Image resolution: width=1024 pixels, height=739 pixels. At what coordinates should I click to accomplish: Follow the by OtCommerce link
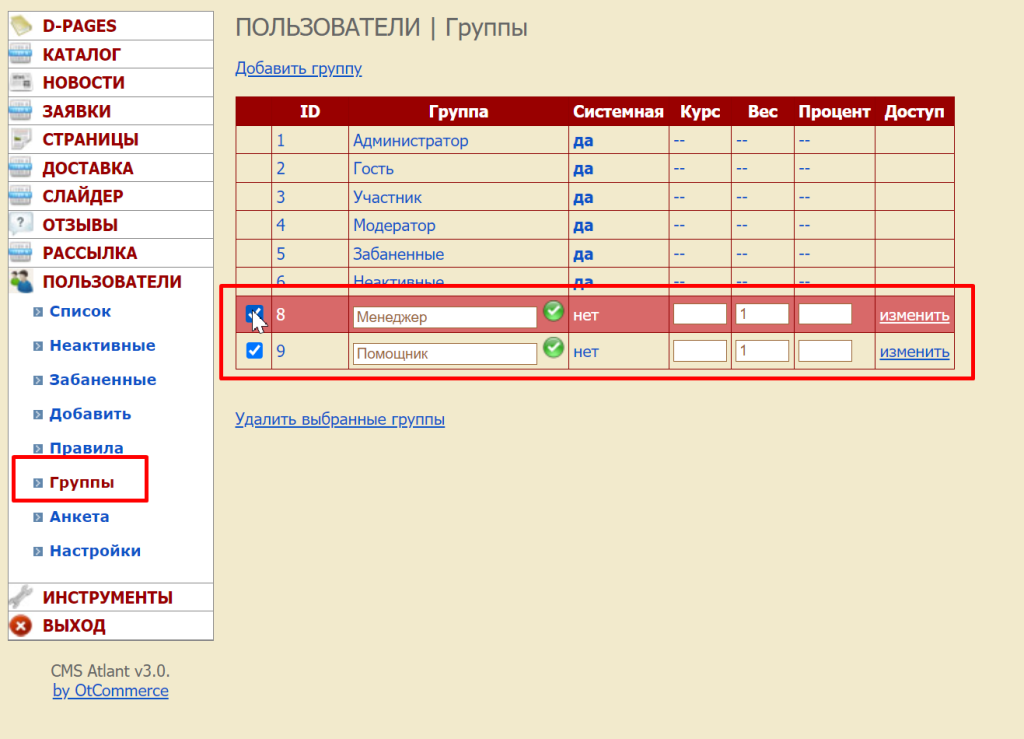coord(110,691)
